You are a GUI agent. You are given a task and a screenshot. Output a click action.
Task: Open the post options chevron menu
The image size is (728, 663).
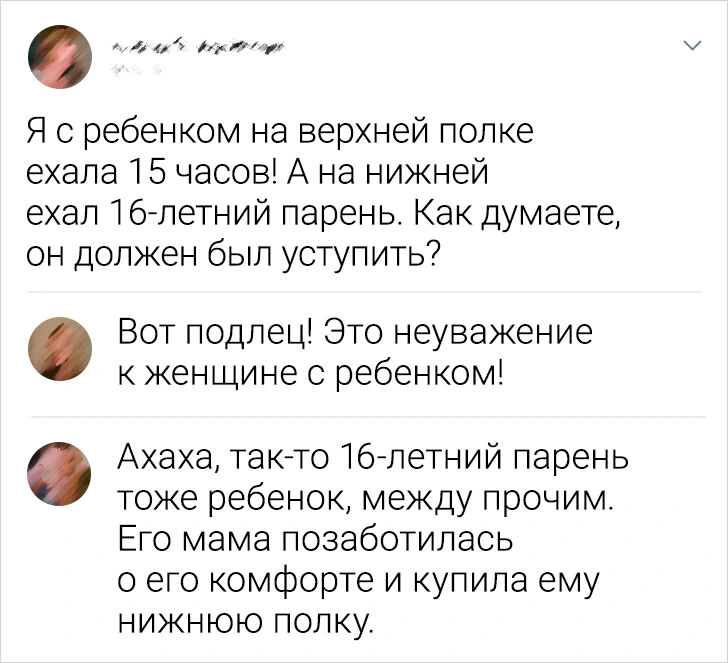pos(693,46)
